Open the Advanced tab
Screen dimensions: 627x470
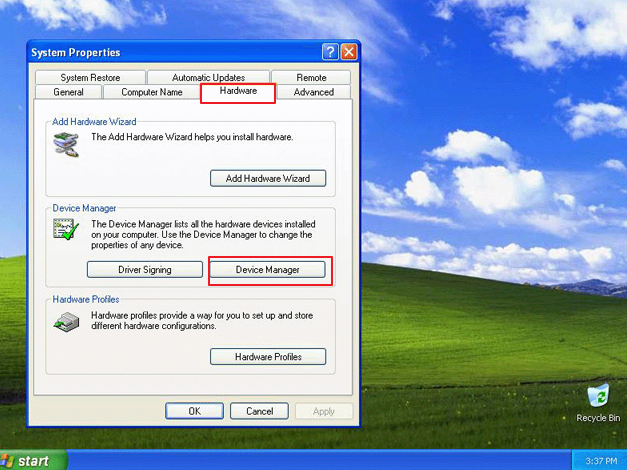coord(314,92)
